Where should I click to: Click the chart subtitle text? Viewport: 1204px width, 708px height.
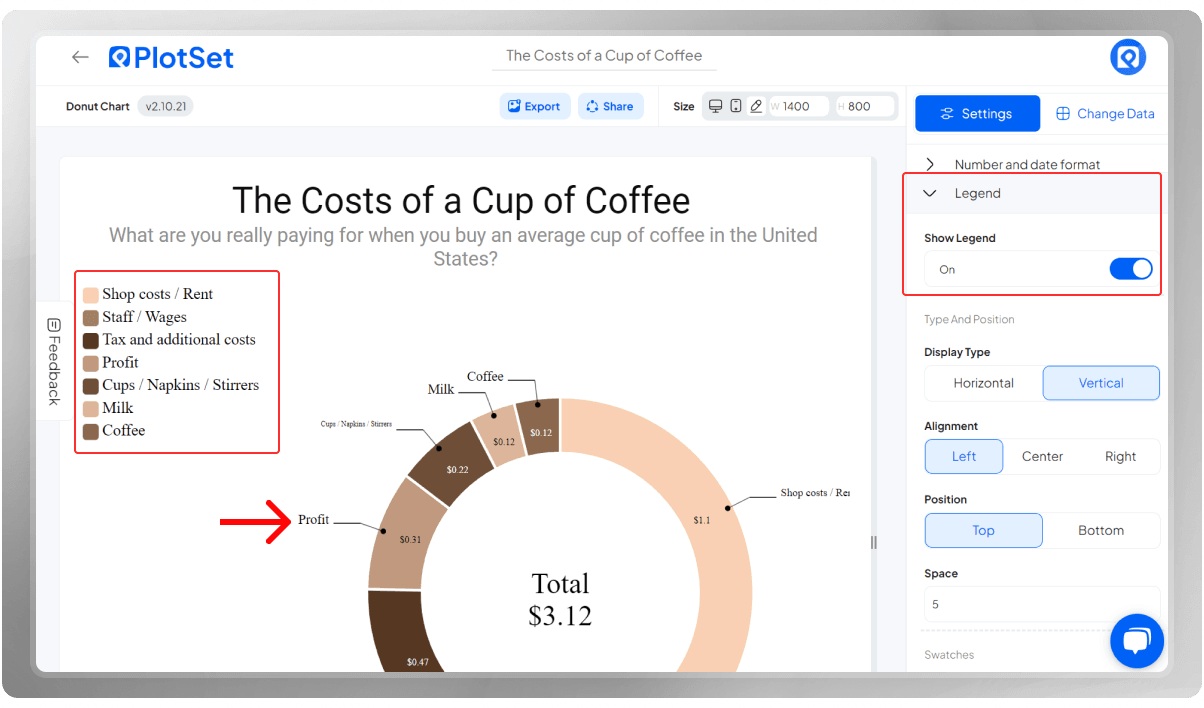point(463,247)
